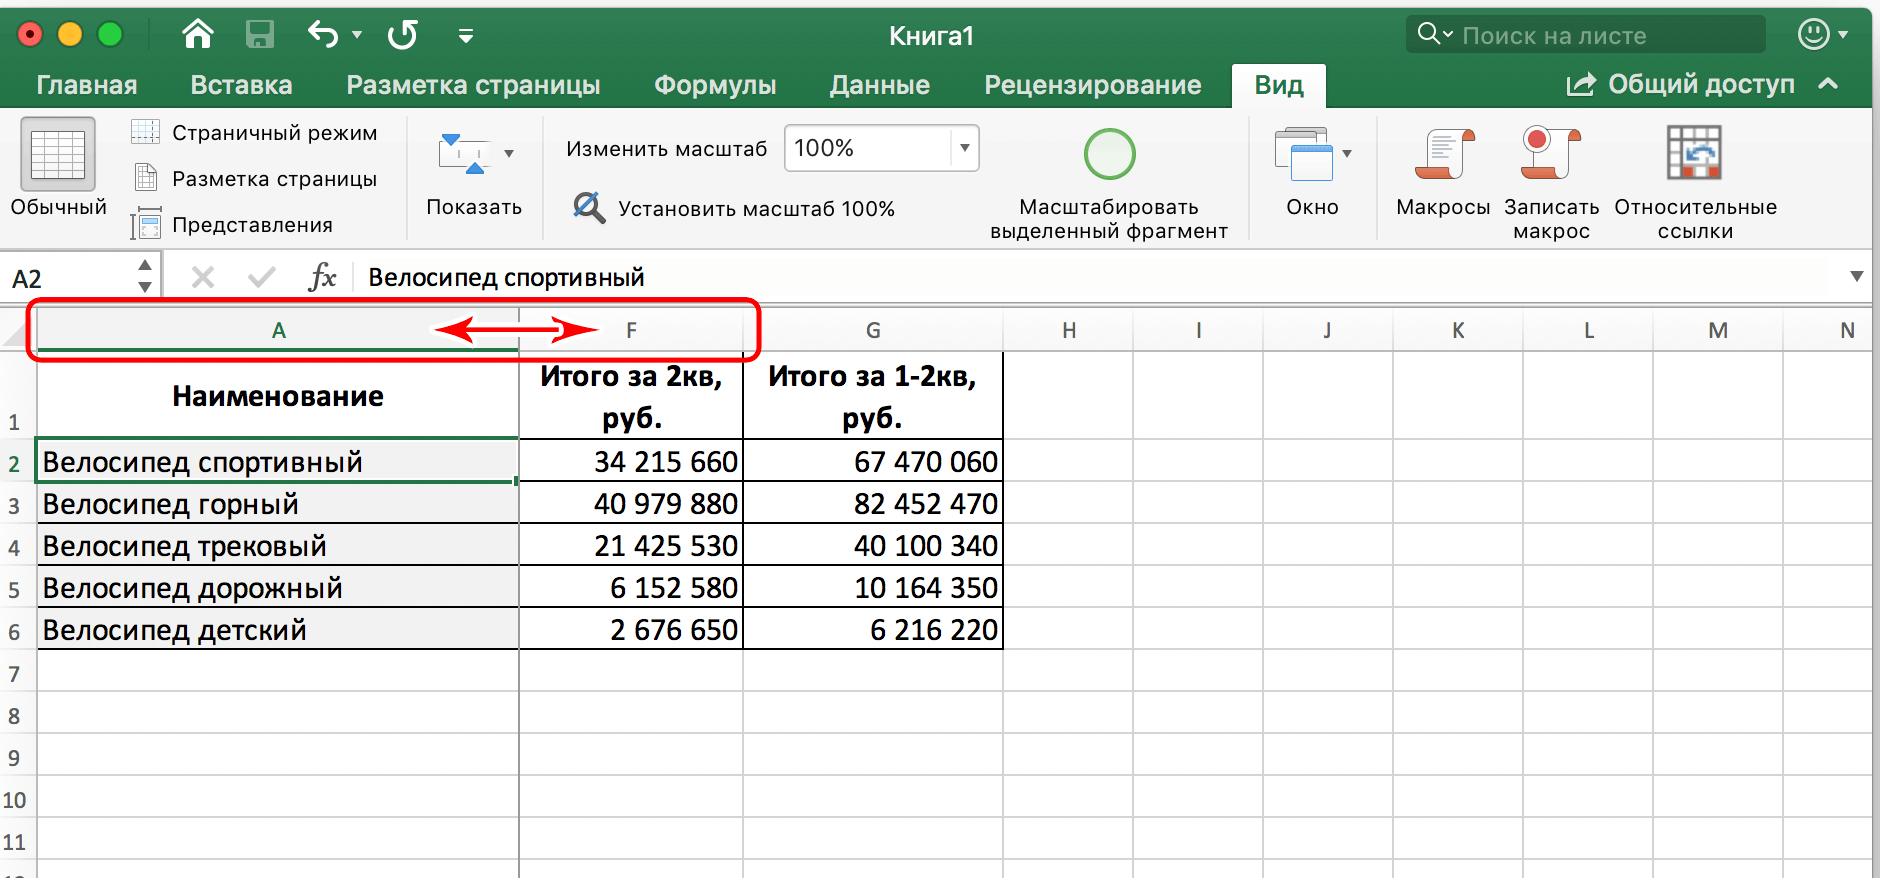Click cell with value 82 452 470
The image size is (1880, 878).
[873, 503]
